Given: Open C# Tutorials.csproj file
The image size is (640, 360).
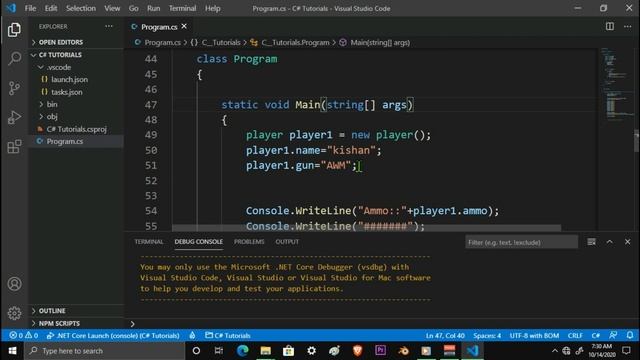Looking at the screenshot, I should click(76, 129).
